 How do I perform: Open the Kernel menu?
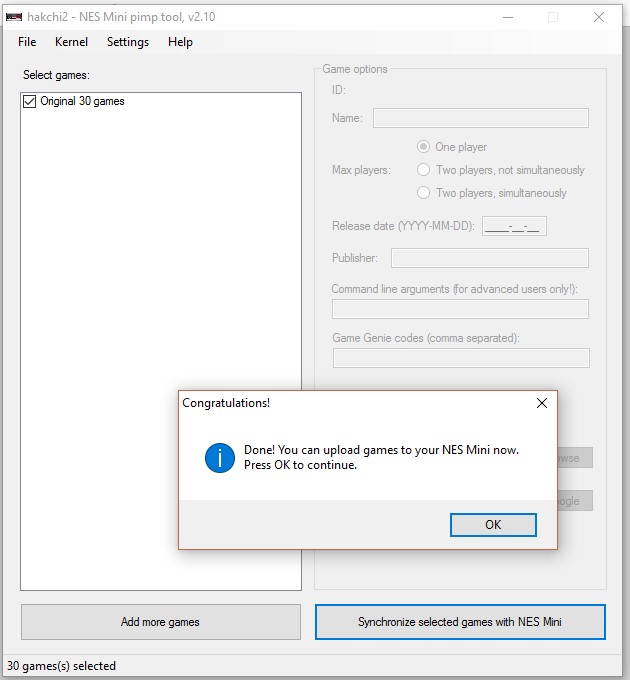[71, 42]
